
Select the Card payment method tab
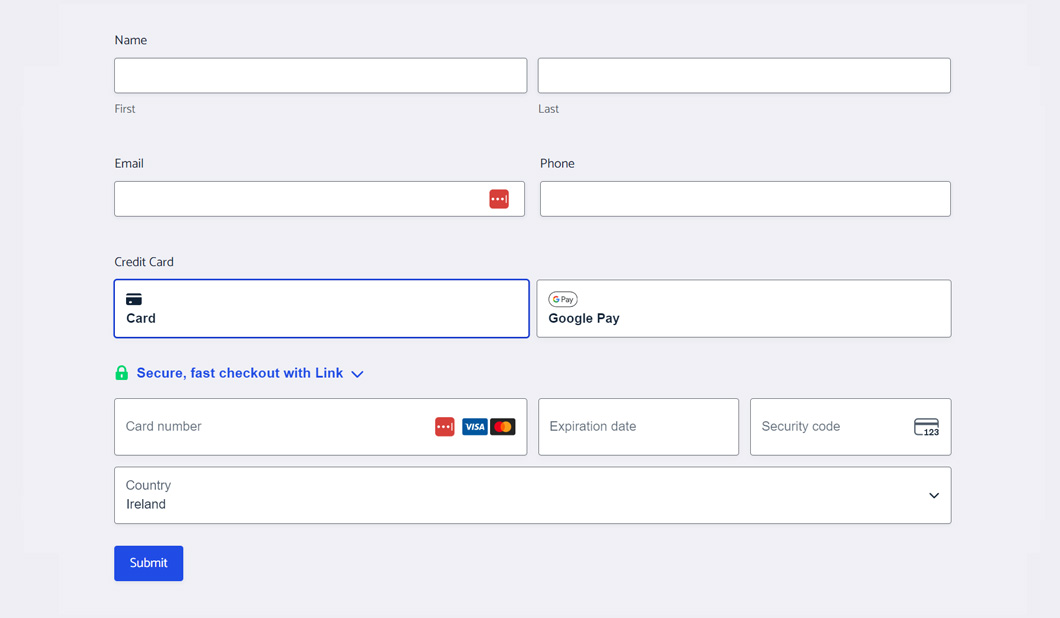pyautogui.click(x=321, y=309)
